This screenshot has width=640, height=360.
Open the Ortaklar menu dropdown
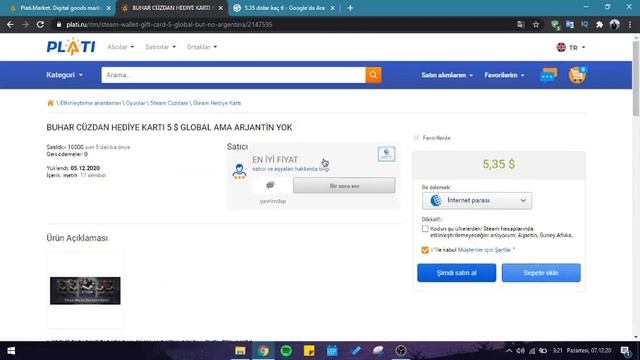click(x=202, y=47)
